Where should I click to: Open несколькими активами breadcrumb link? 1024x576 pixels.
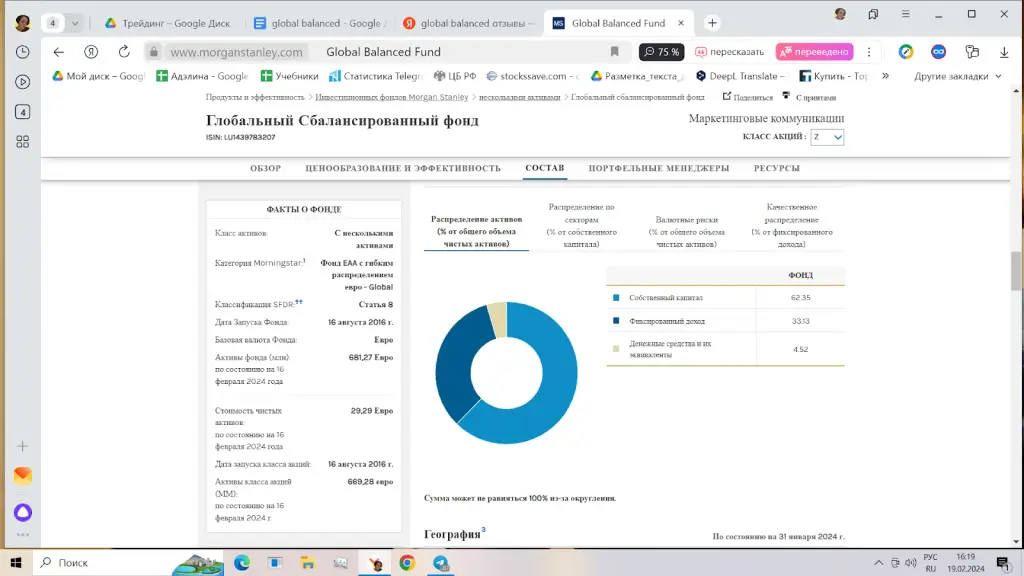[x=519, y=97]
